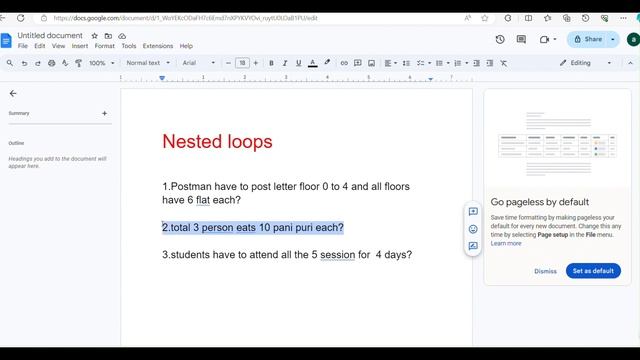
Task: Reload the browser page
Action: click(x=20, y=18)
